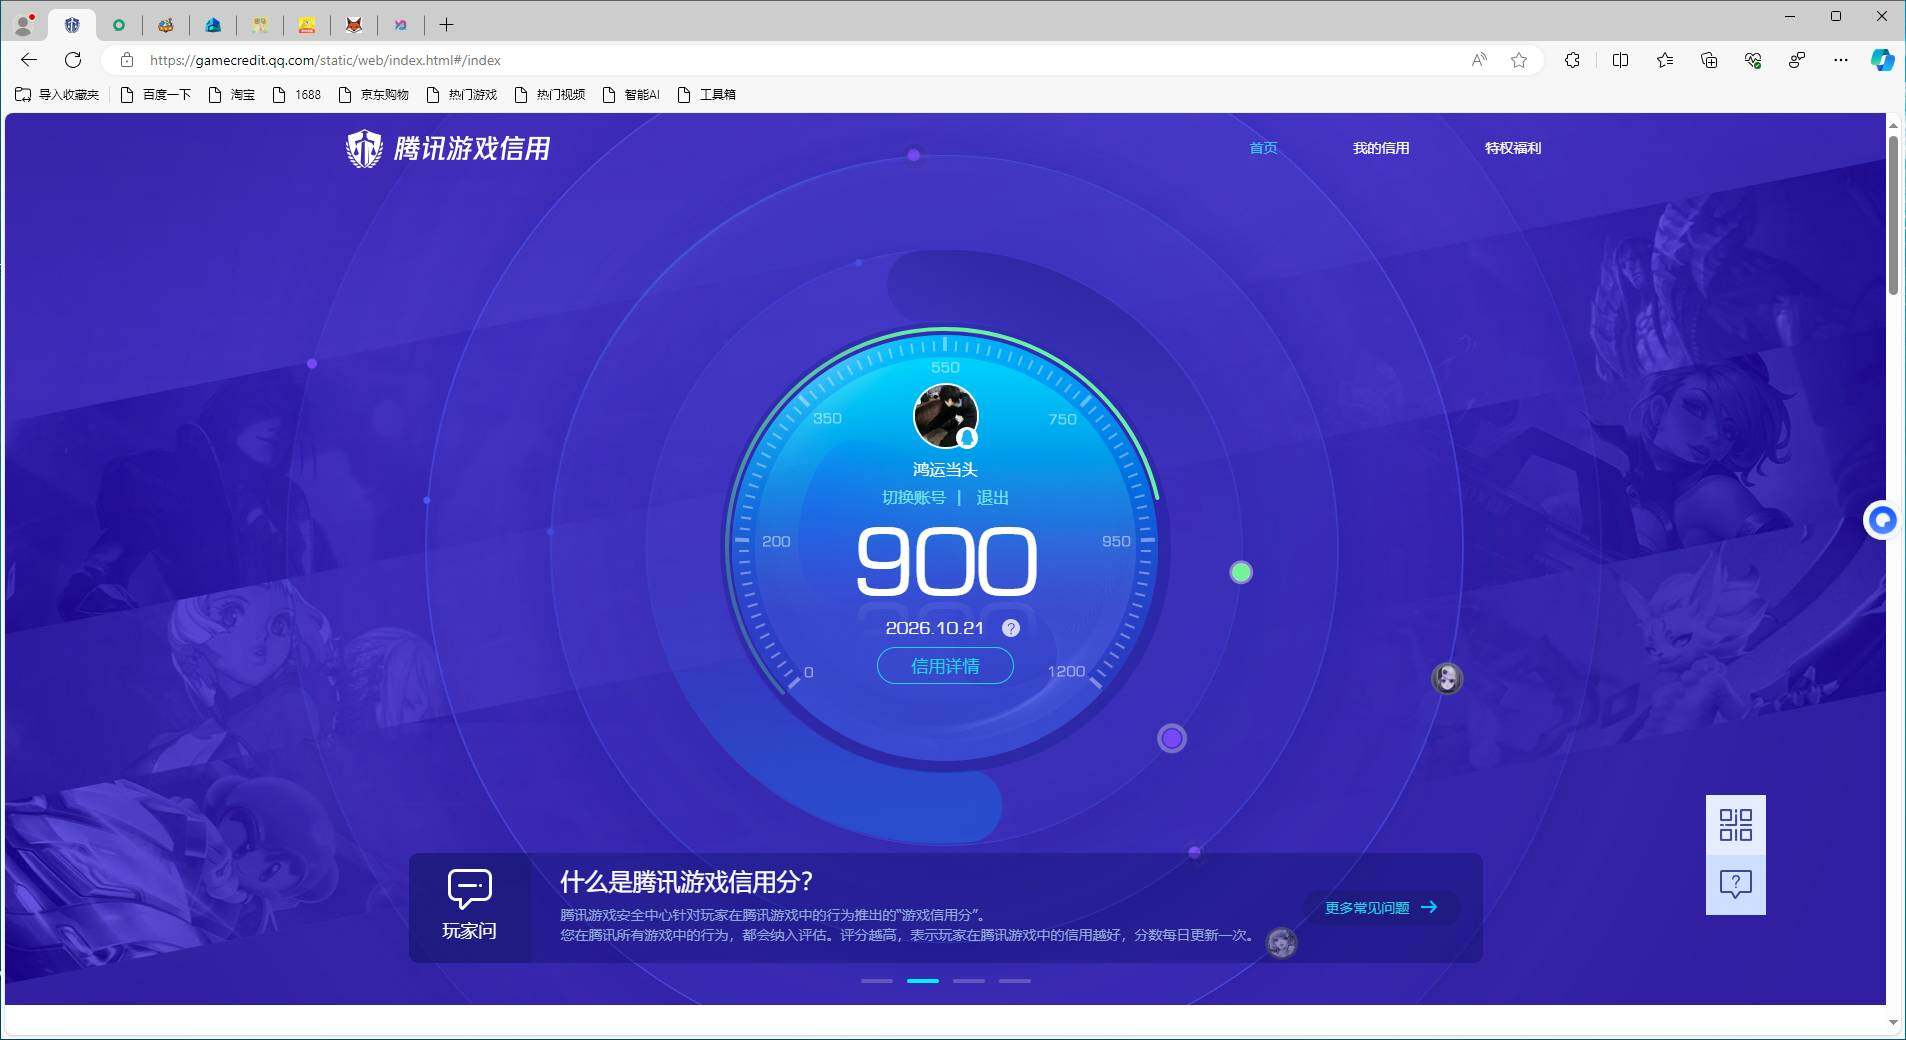Open the favorites list icon
This screenshot has height=1040, width=1906.
coord(1665,60)
